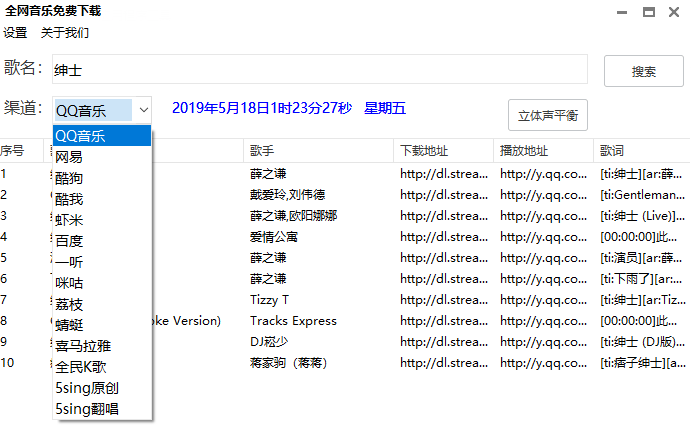The height and width of the screenshot is (437, 691).
Task: Choose 蜻蜓 from the channel list
Action: pyautogui.click(x=102, y=325)
